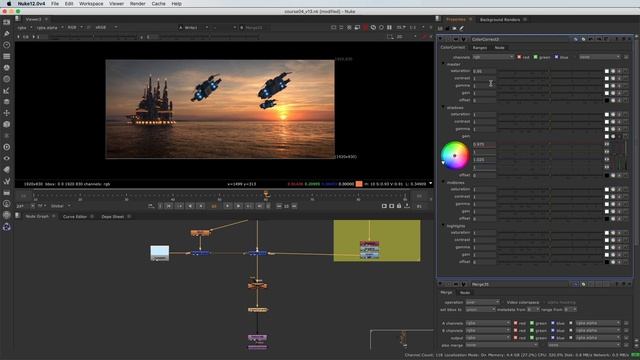
Task: Open the Transform nodes icon in toolbar
Action: pyautogui.click(x=7, y=113)
